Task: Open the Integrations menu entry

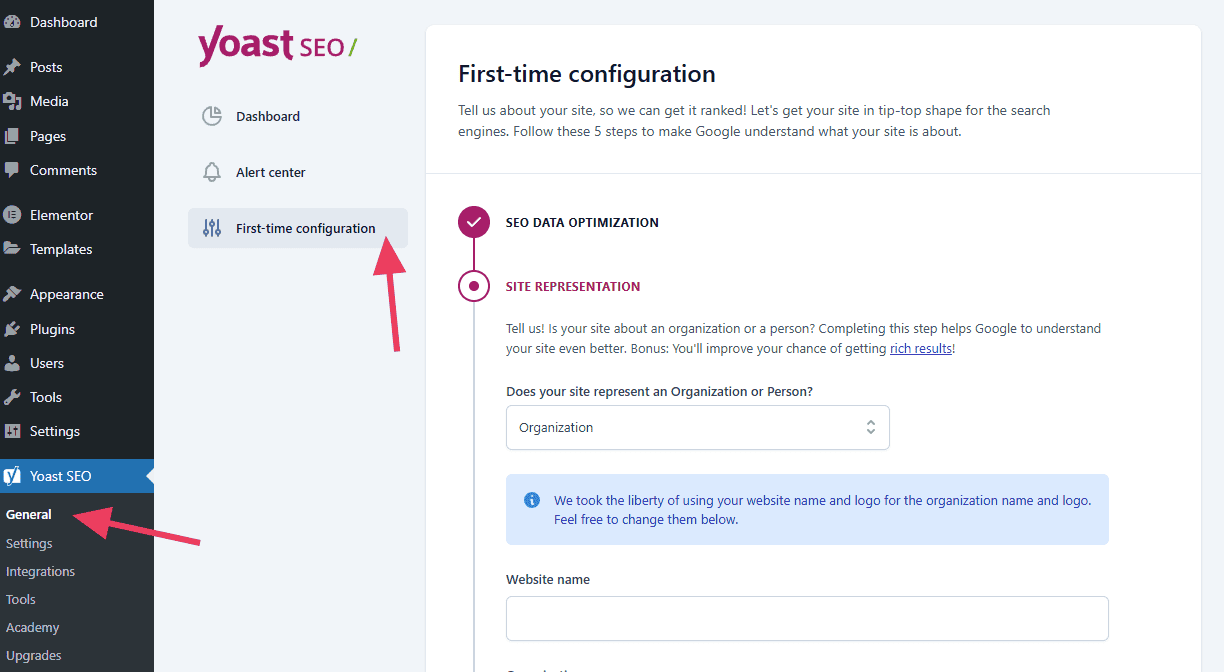Action: [x=40, y=571]
